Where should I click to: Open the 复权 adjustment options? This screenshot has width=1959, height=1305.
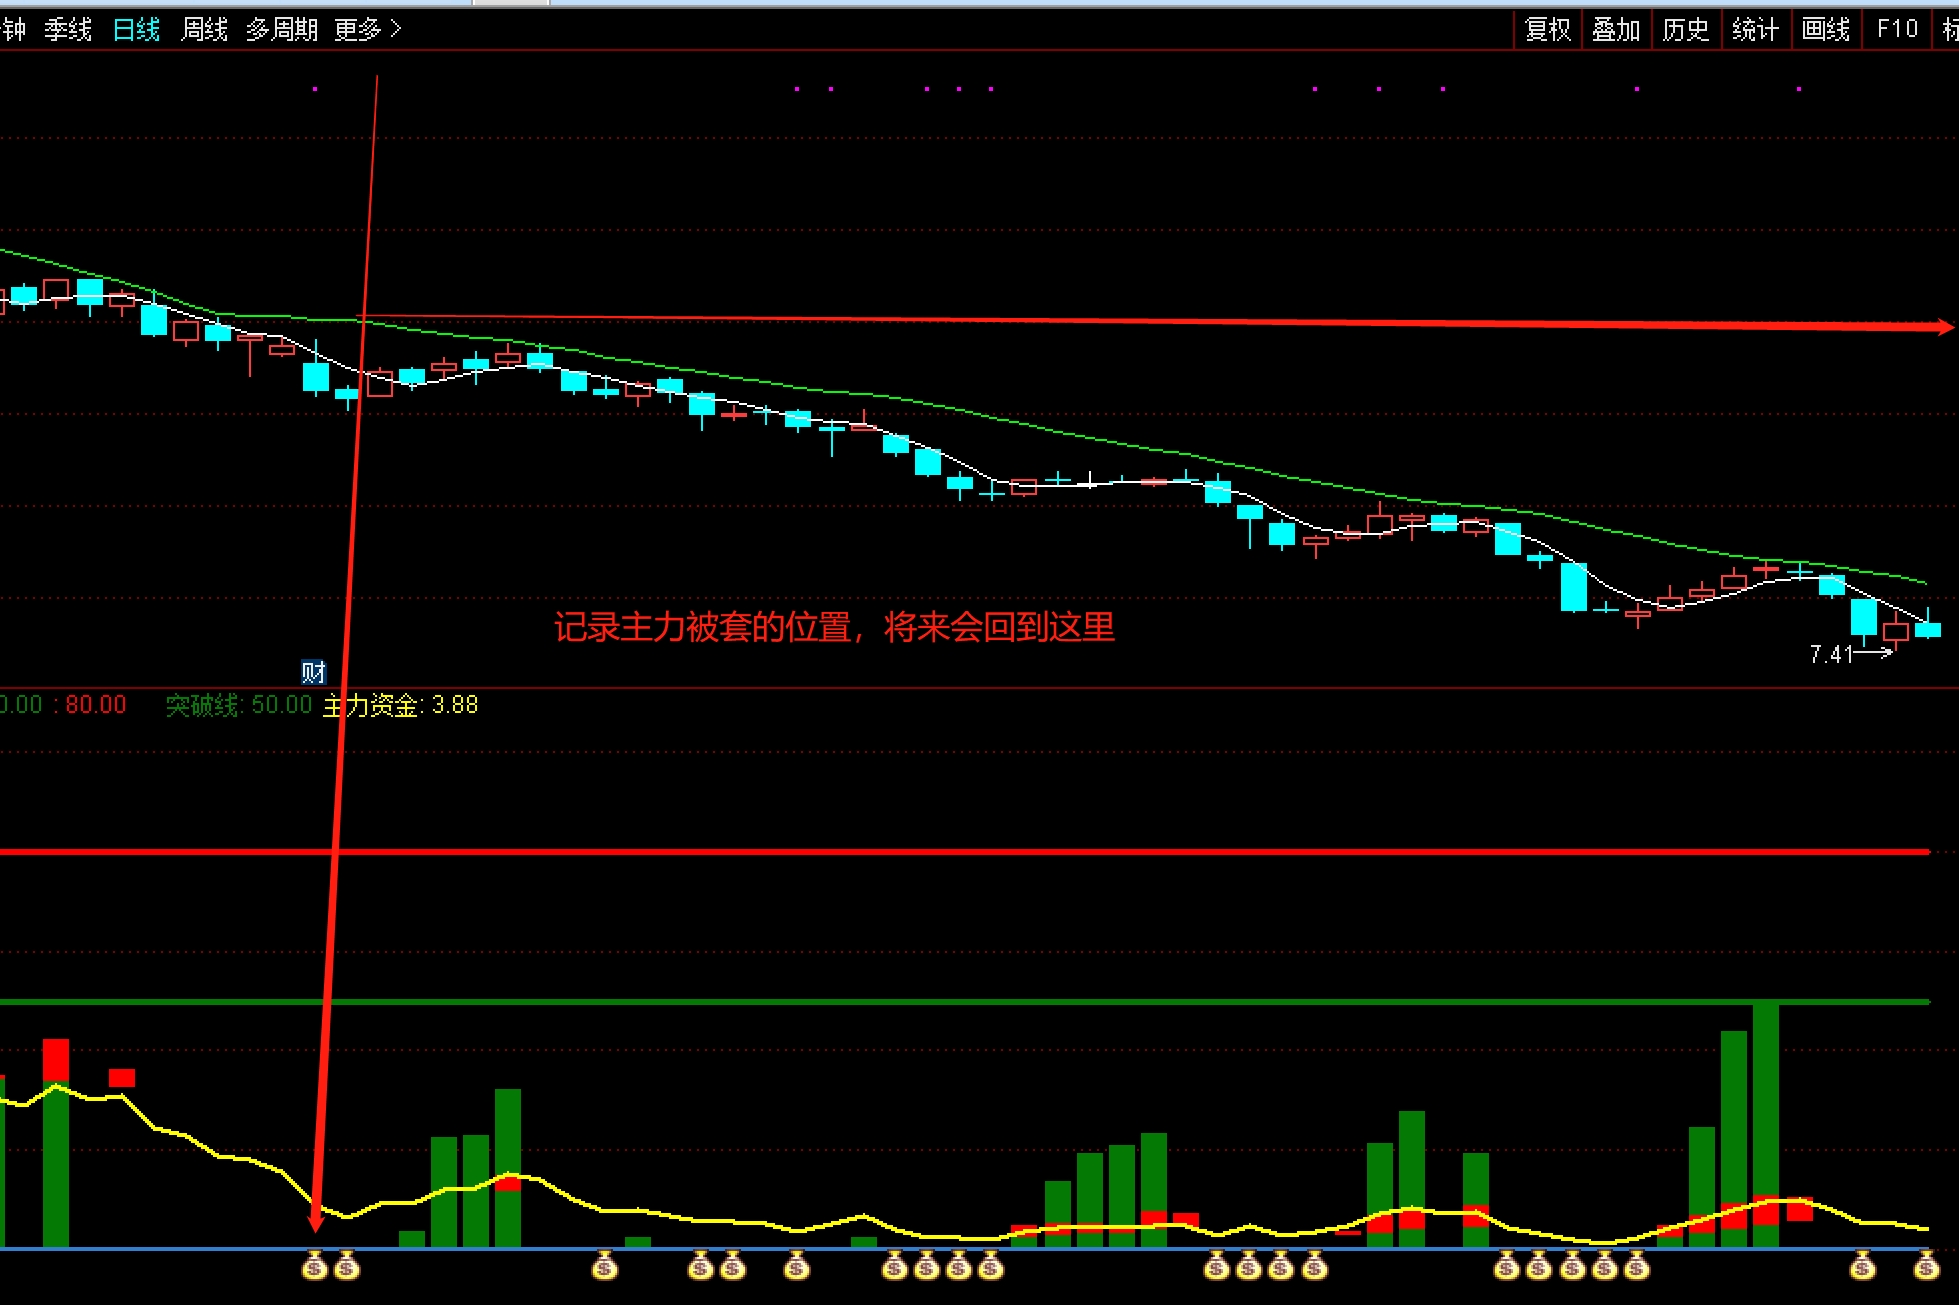coord(1547,29)
